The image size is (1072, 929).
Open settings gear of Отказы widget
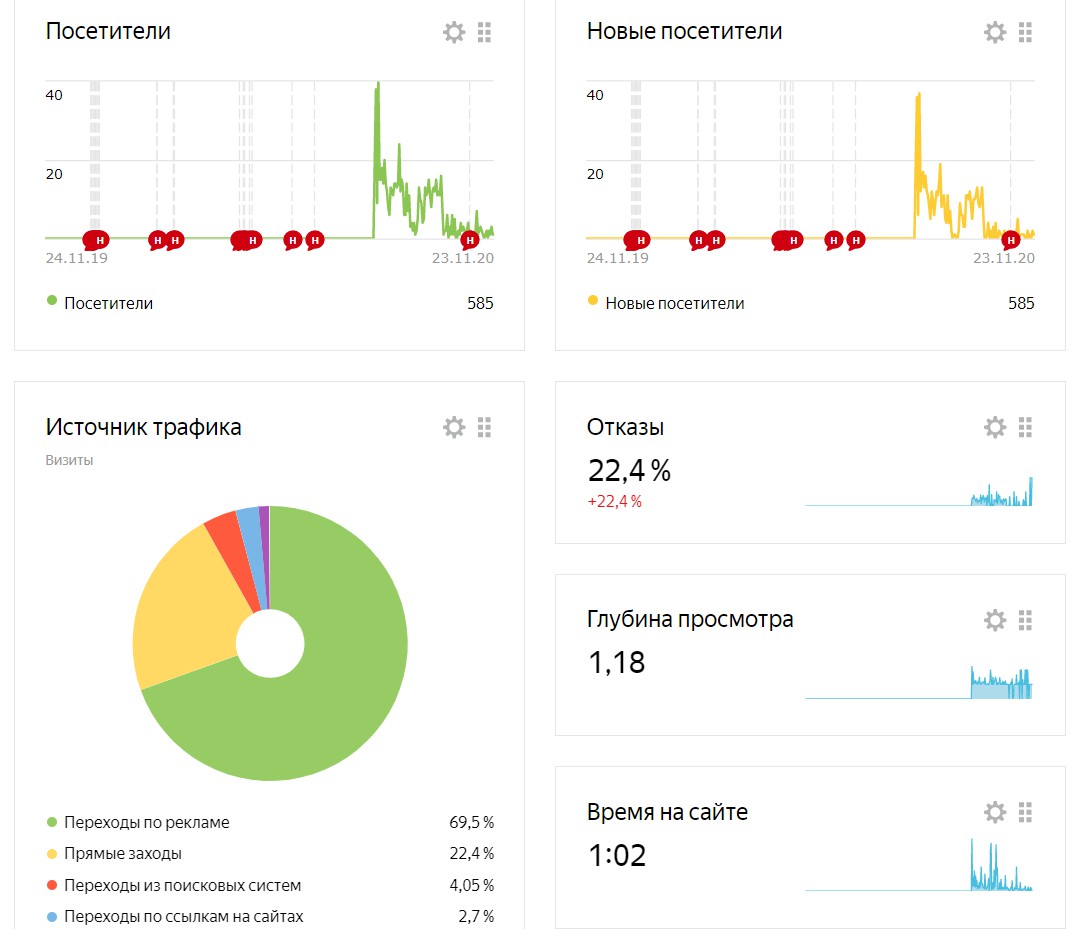pos(995,427)
